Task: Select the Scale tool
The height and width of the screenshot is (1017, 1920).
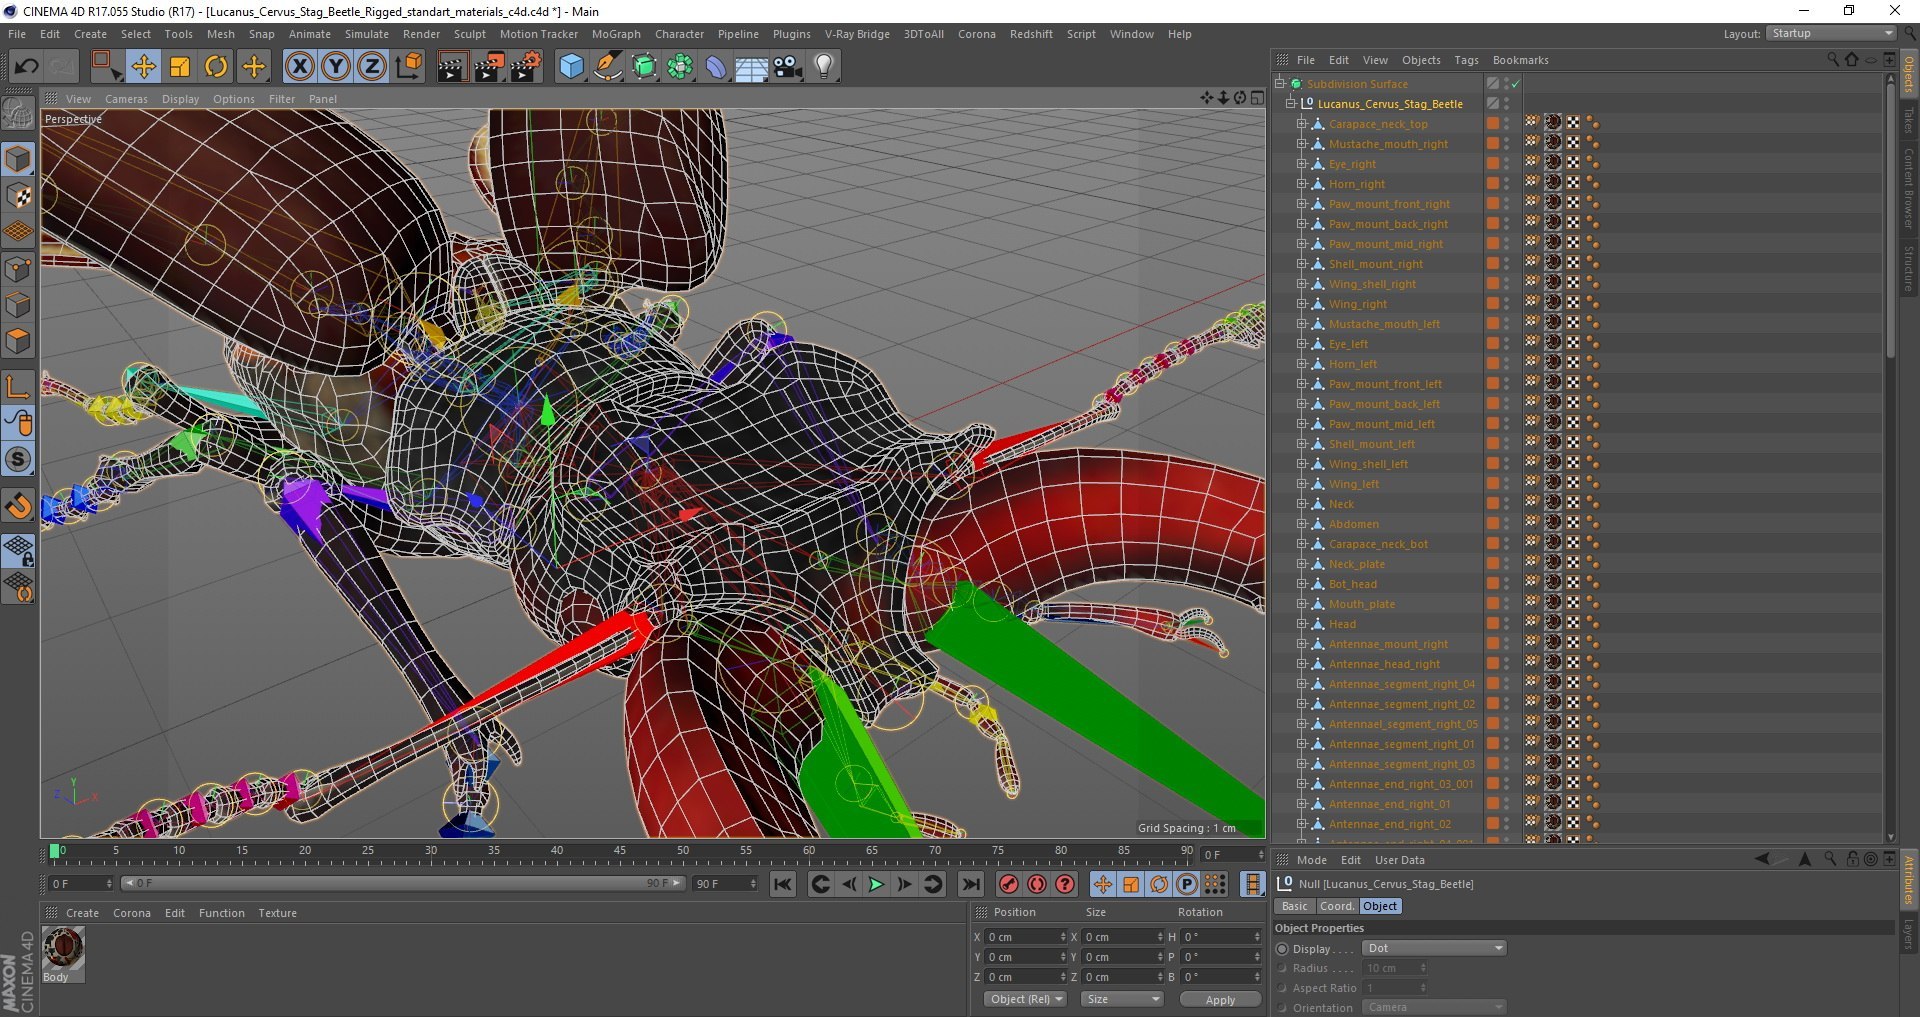Action: (180, 67)
